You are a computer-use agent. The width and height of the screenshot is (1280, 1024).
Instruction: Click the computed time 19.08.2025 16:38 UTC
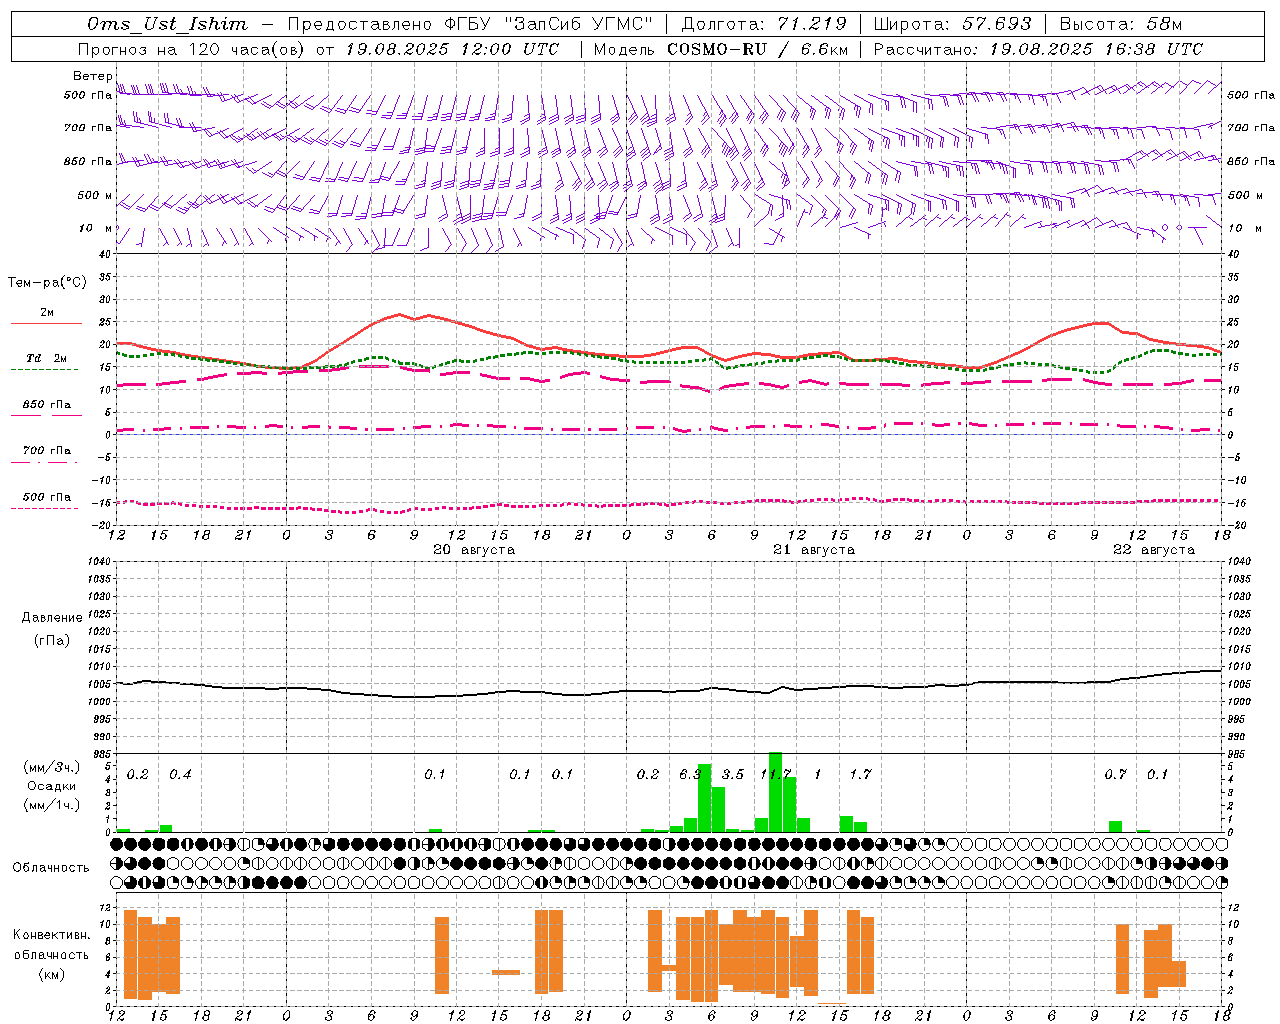(x=1096, y=49)
